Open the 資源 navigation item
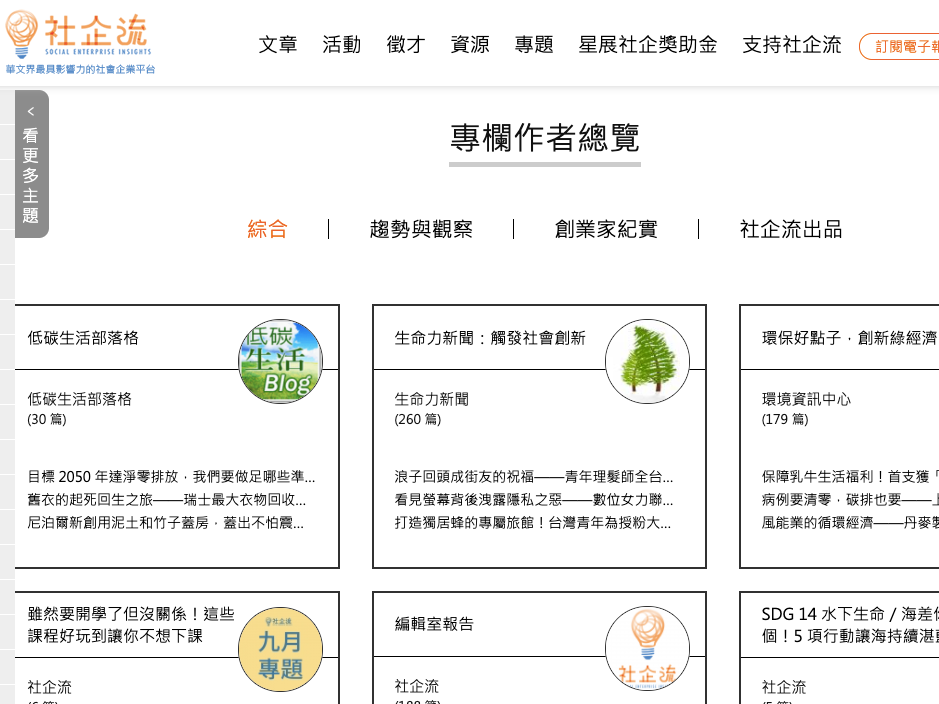The height and width of the screenshot is (704, 939). 470,45
